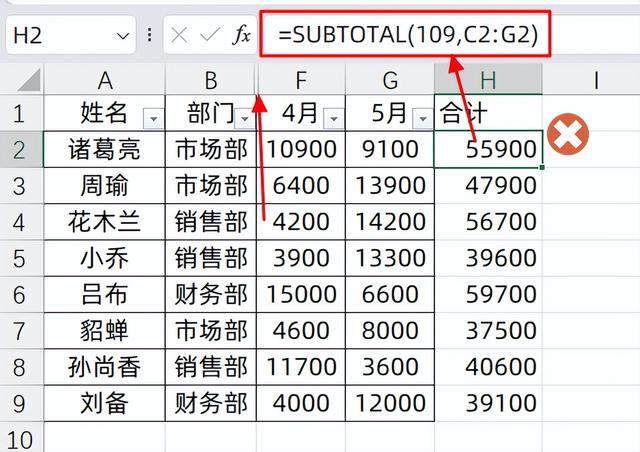Select row 3 header
Viewport: 640px width, 452px height.
click(x=21, y=186)
